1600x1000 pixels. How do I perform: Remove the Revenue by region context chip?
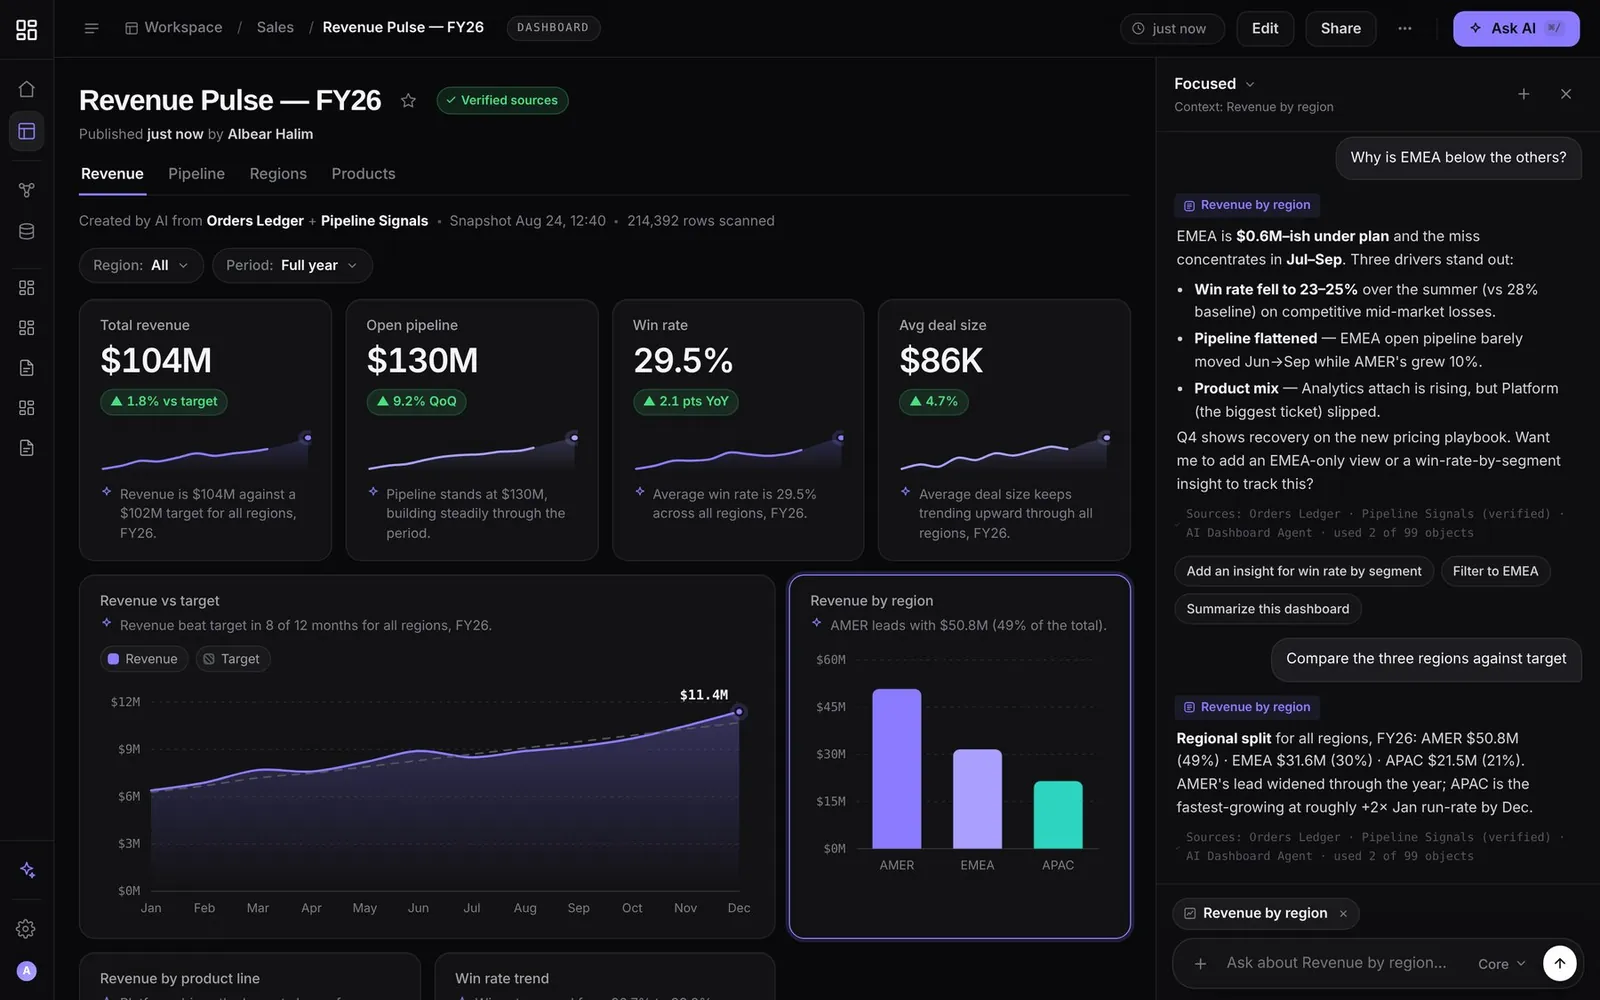point(1343,913)
